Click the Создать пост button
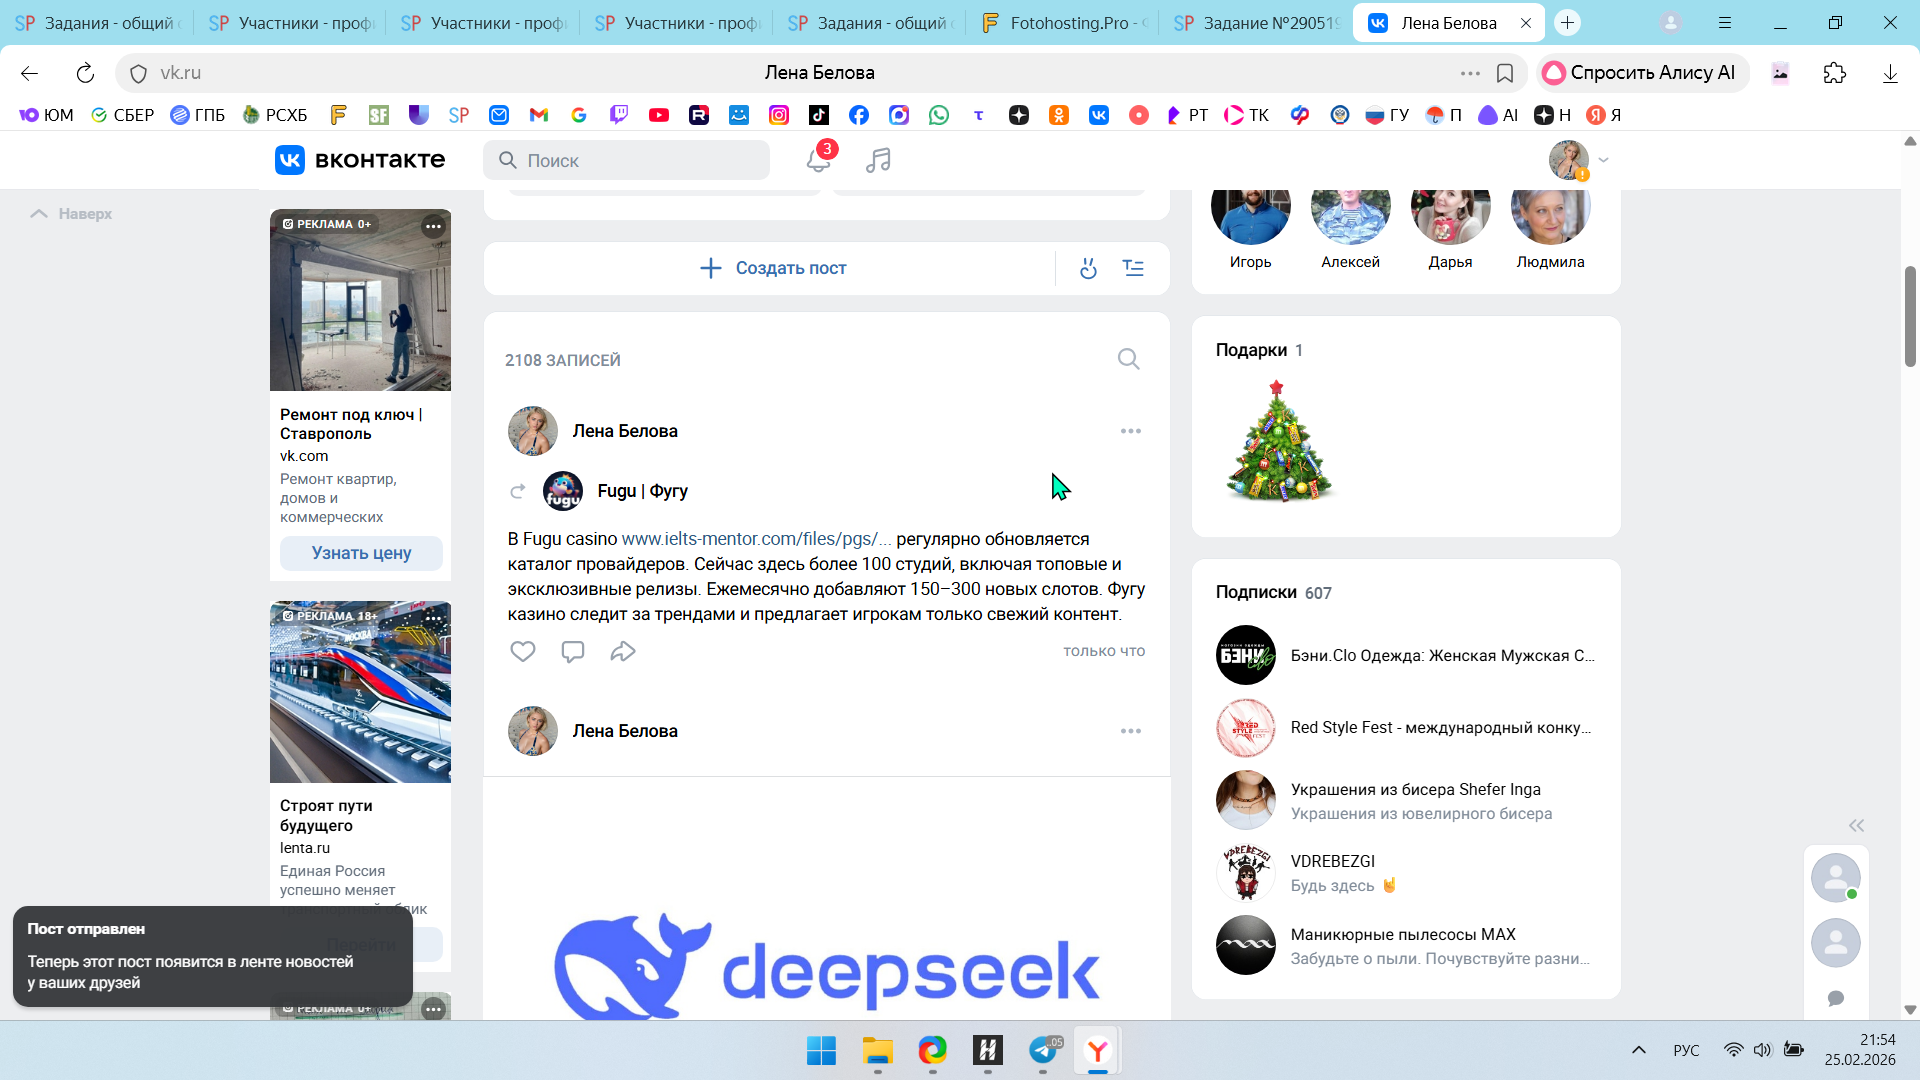Image resolution: width=1920 pixels, height=1080 pixels. tap(772, 268)
